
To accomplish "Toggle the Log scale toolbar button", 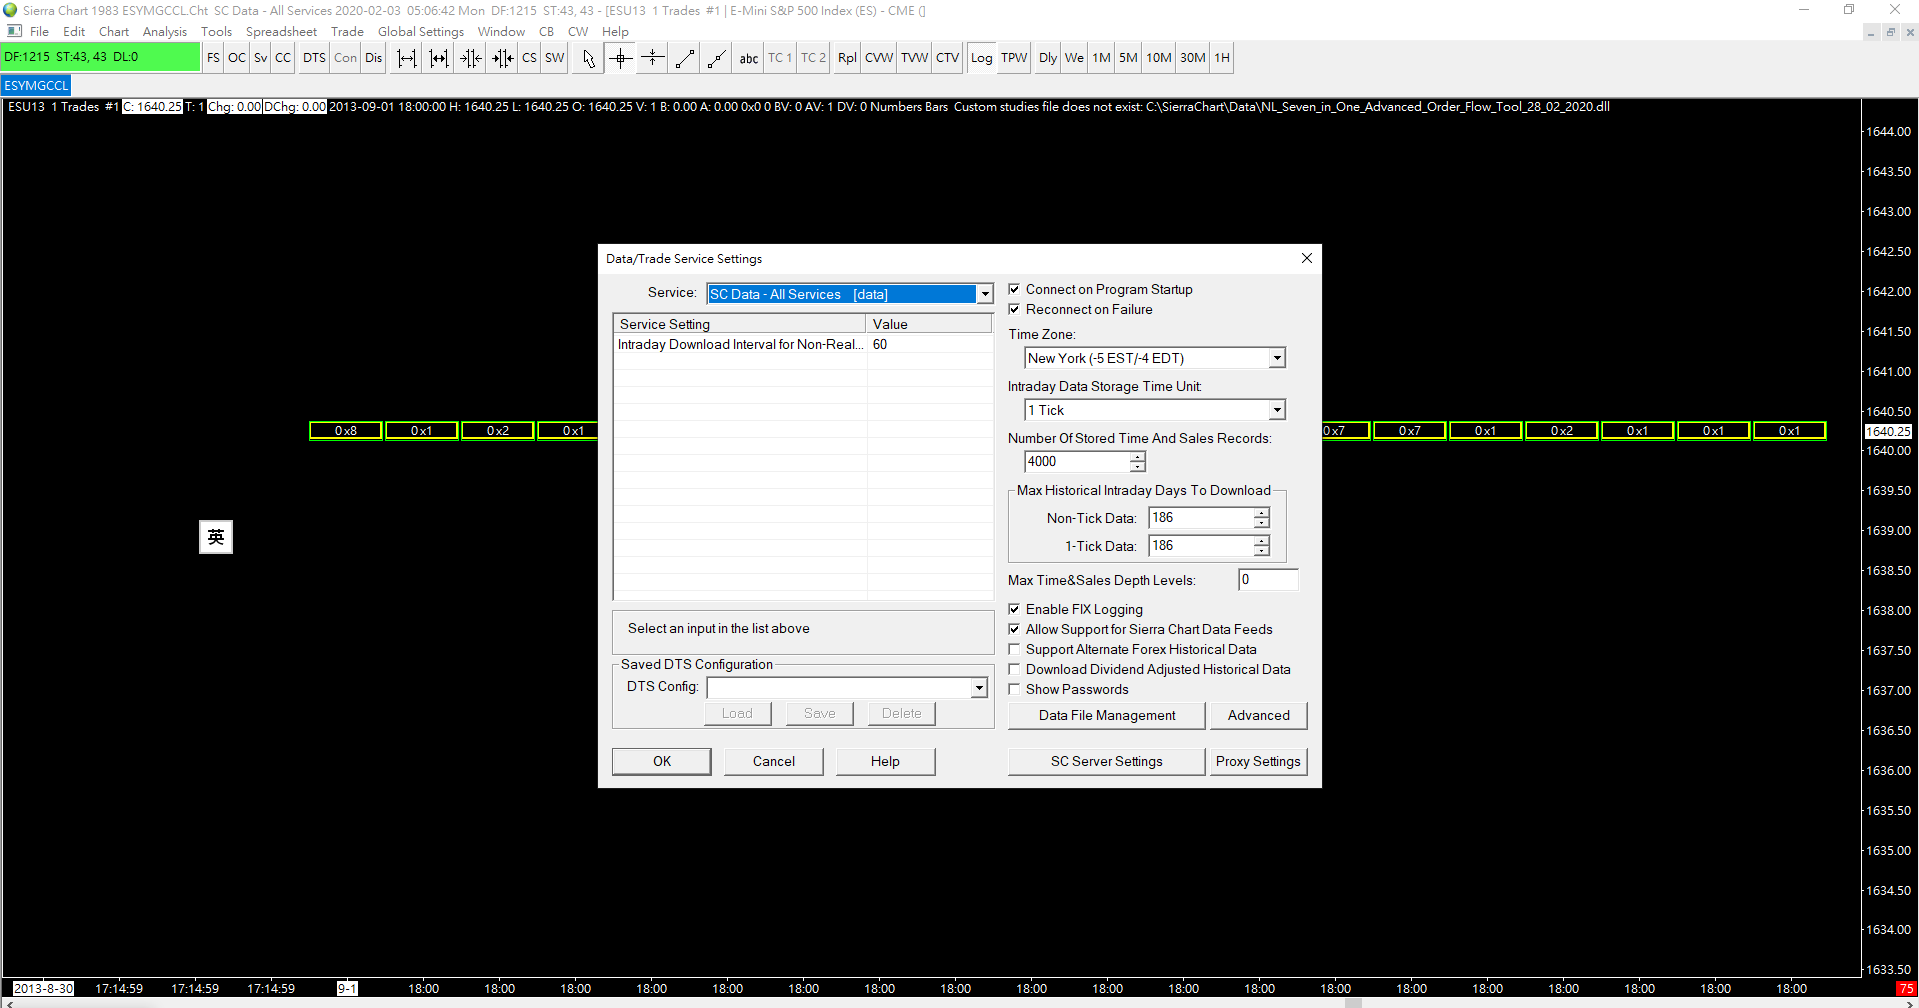I will point(982,58).
